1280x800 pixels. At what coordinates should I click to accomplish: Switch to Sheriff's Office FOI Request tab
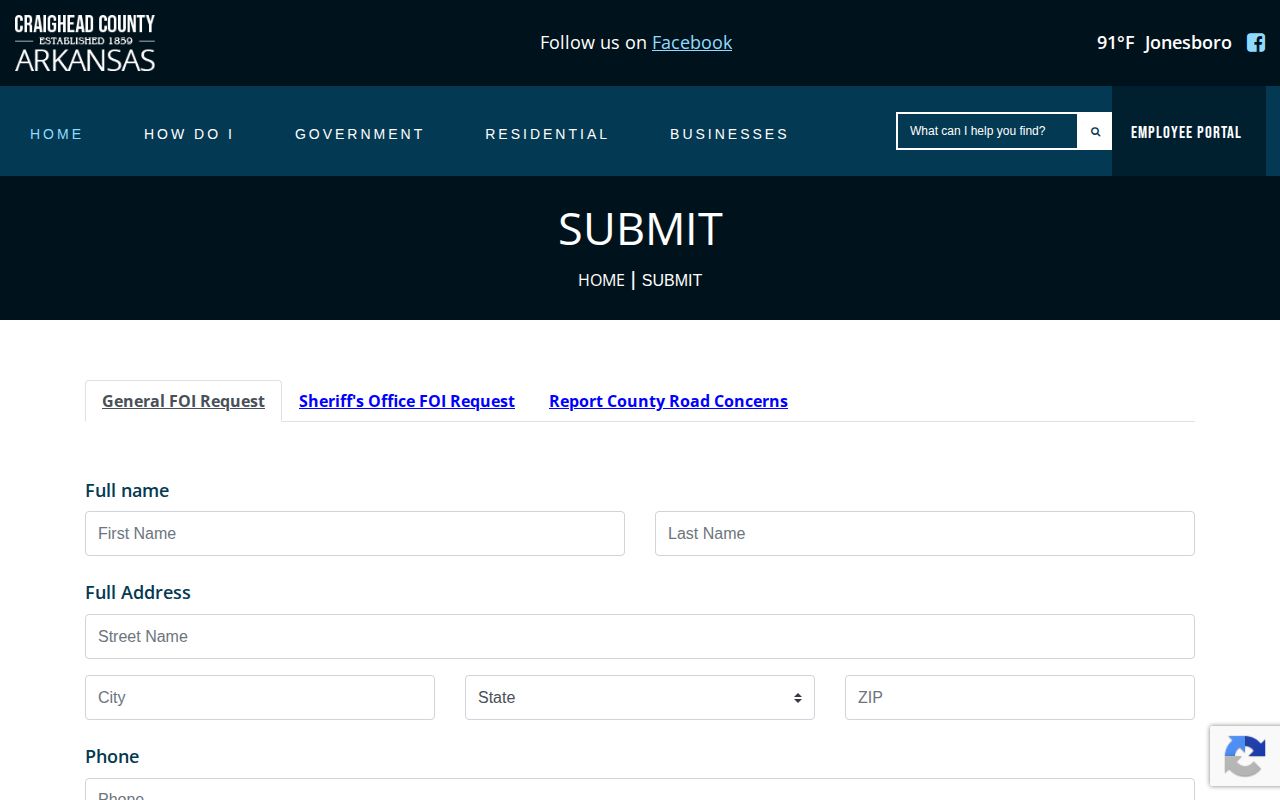click(407, 401)
